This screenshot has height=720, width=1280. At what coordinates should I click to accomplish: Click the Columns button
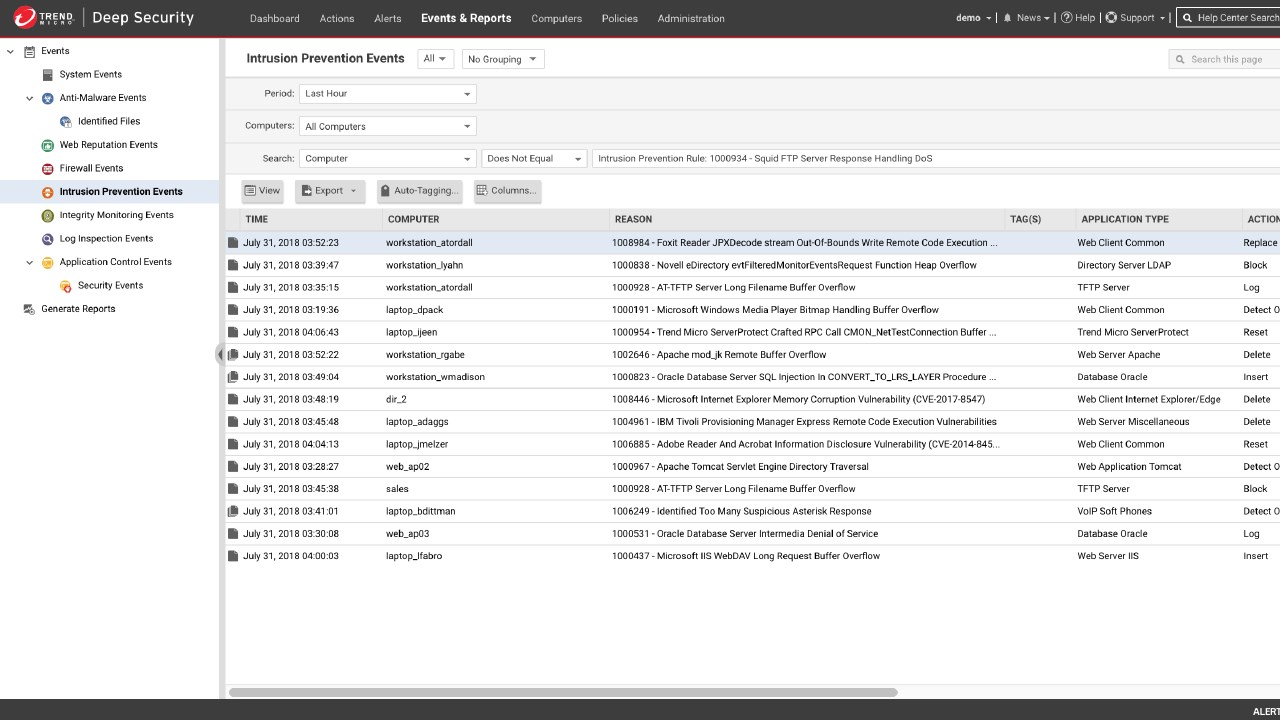point(506,191)
